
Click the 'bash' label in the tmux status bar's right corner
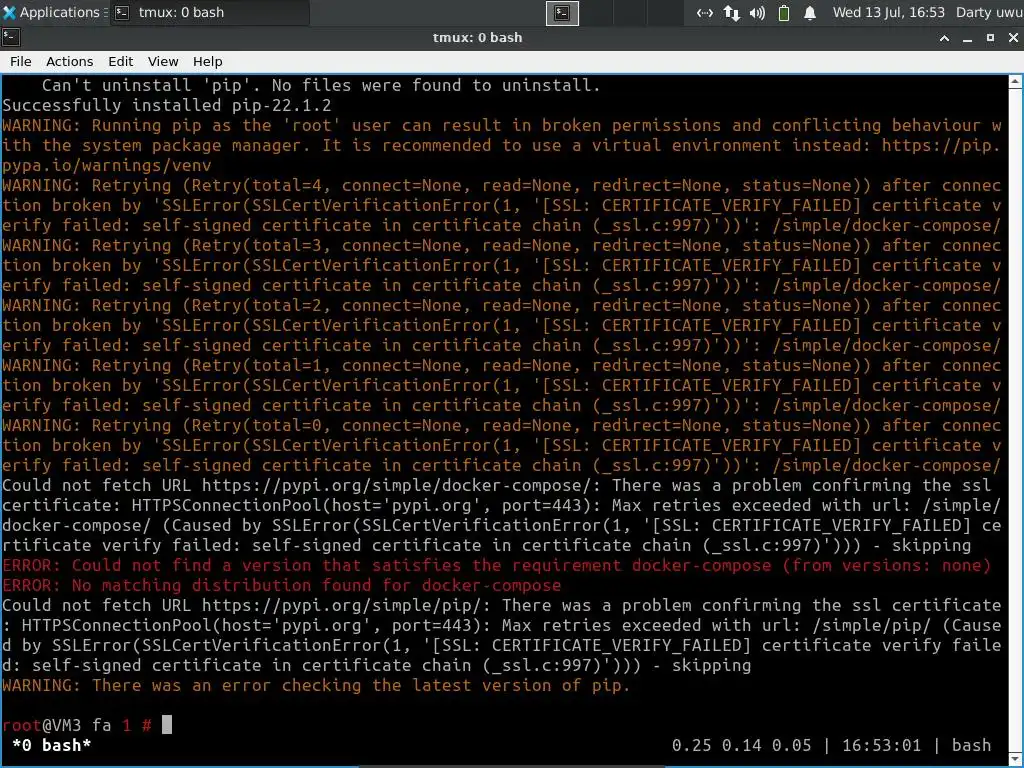[x=971, y=745]
